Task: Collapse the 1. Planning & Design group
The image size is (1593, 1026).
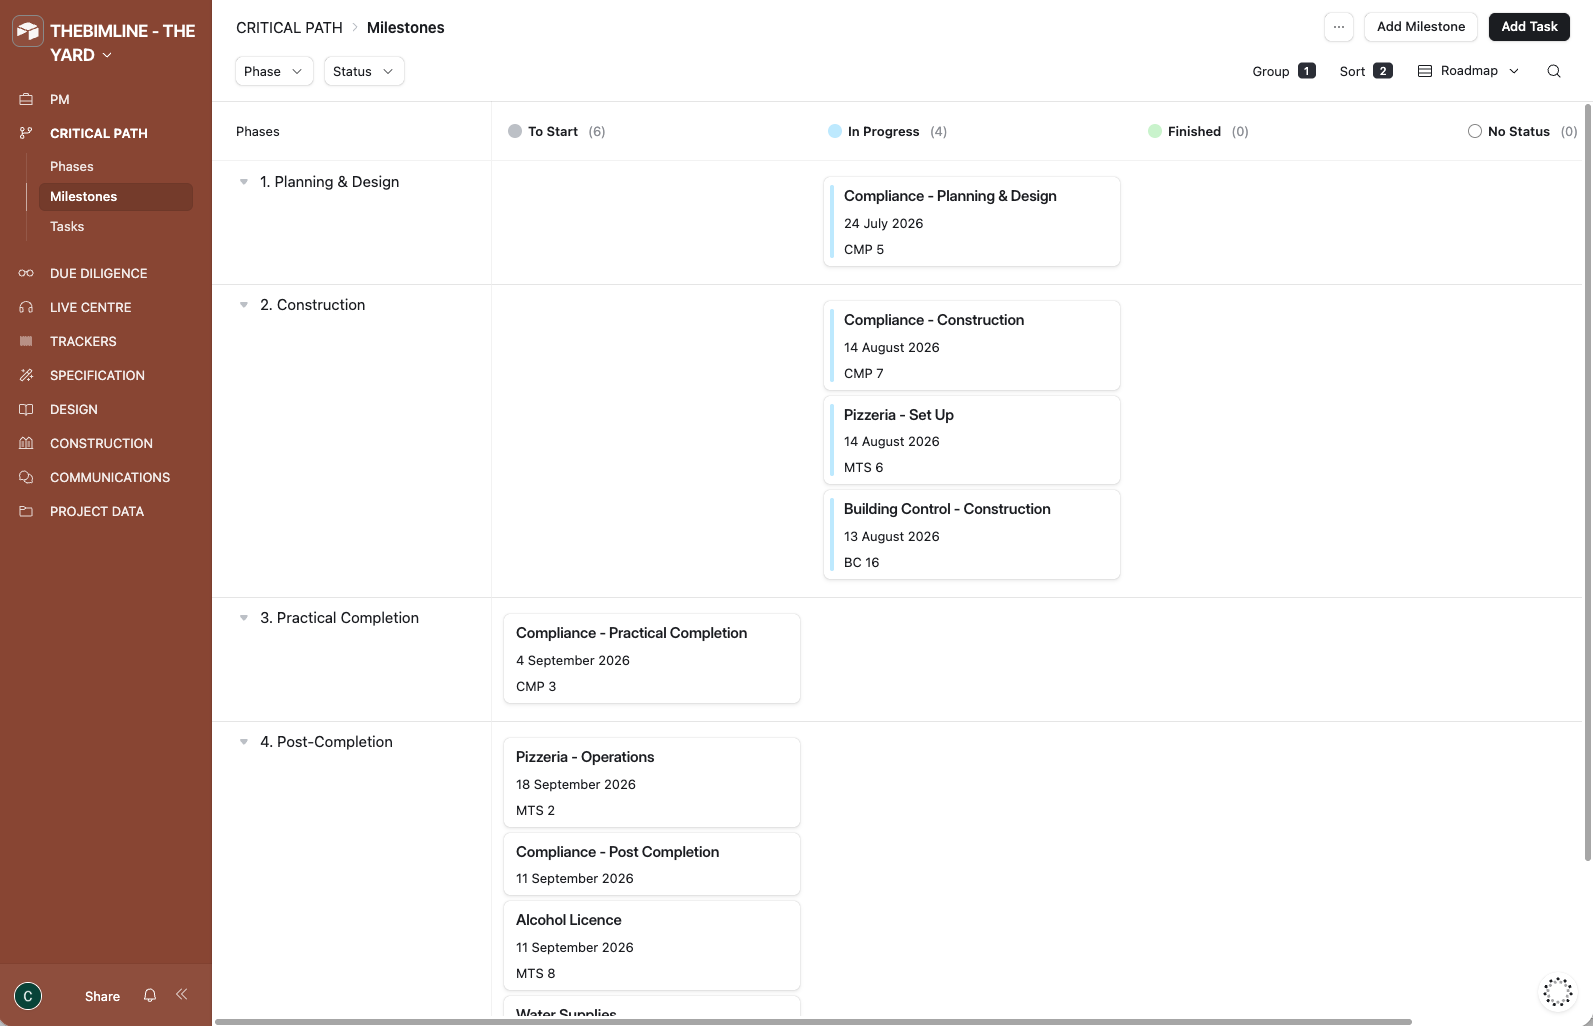Action: point(244,182)
